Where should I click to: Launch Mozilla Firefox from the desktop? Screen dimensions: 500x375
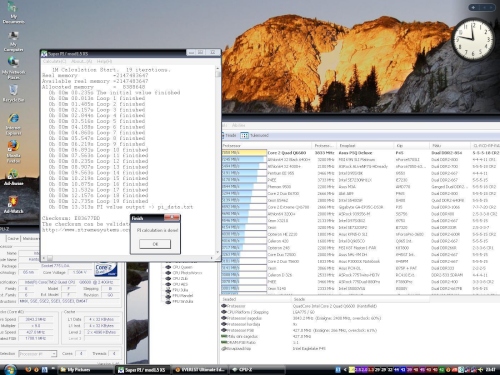click(13, 152)
